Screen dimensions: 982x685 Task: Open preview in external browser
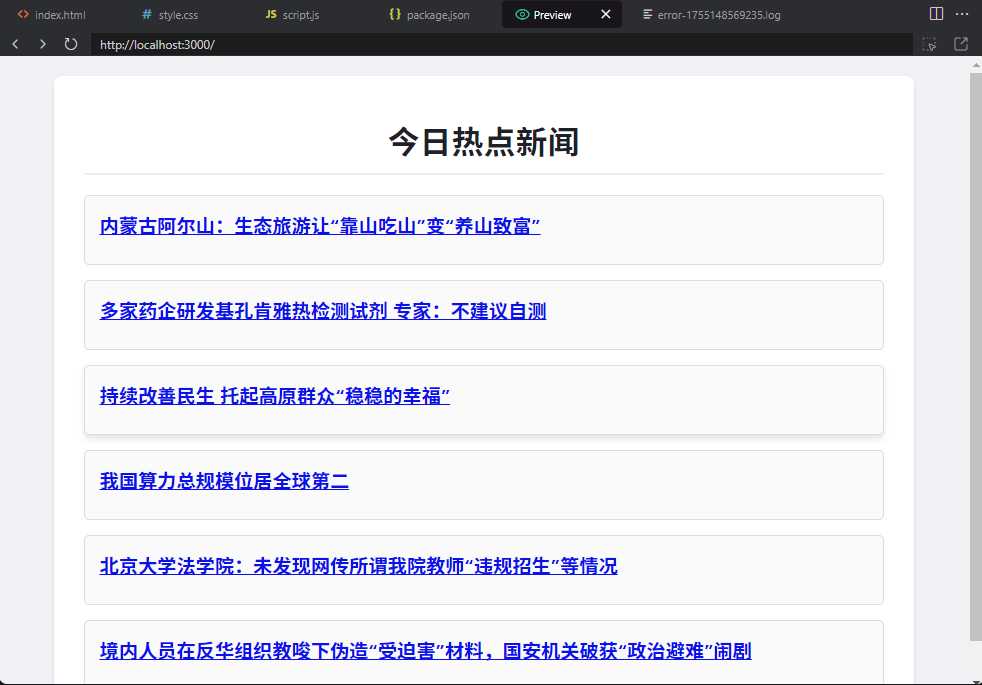[962, 44]
